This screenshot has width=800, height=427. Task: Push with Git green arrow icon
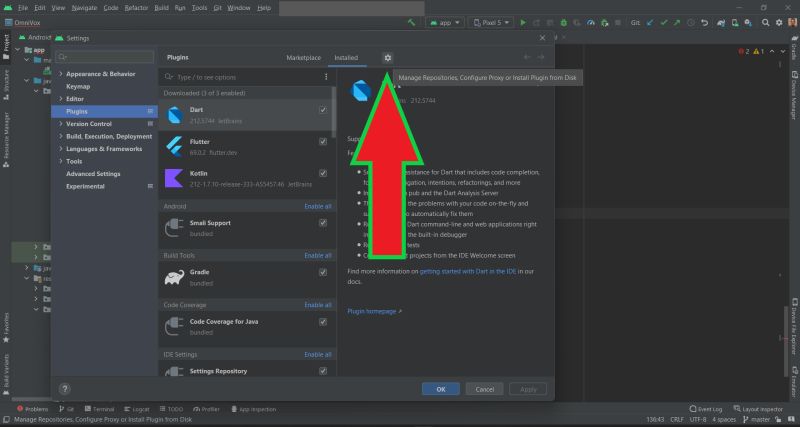(x=677, y=22)
